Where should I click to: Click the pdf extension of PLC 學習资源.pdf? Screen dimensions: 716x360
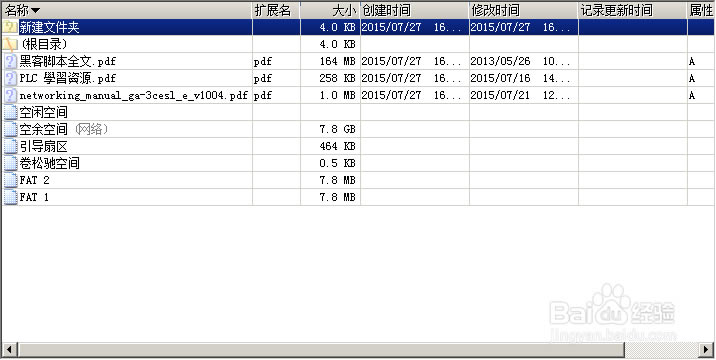point(263,79)
